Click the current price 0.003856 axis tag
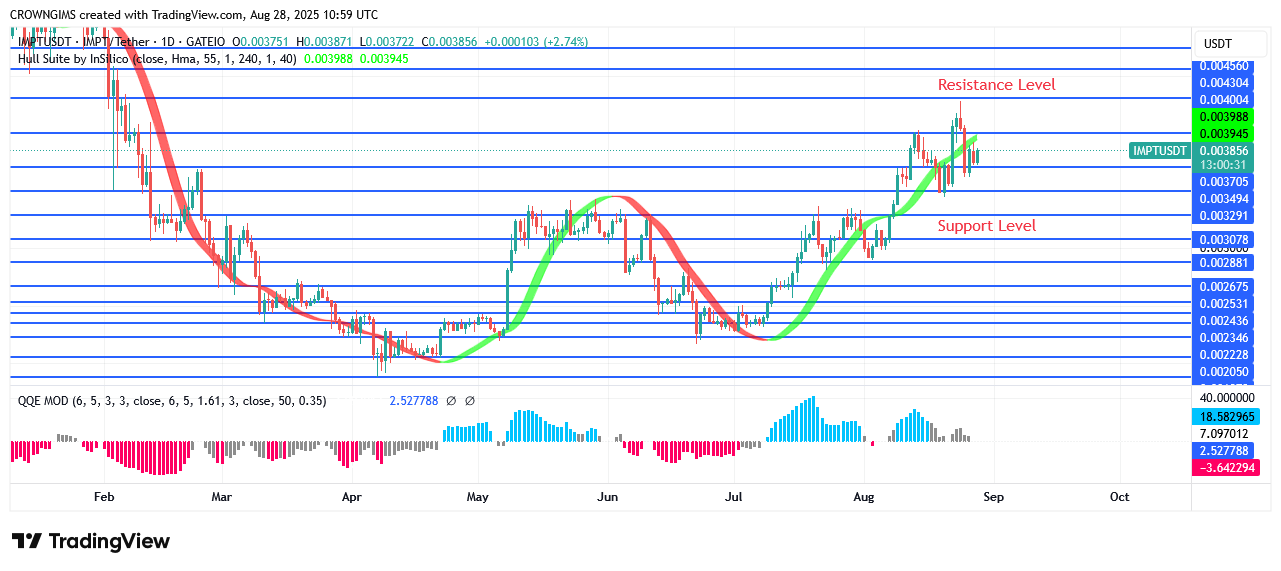The image size is (1281, 571). 1225,151
